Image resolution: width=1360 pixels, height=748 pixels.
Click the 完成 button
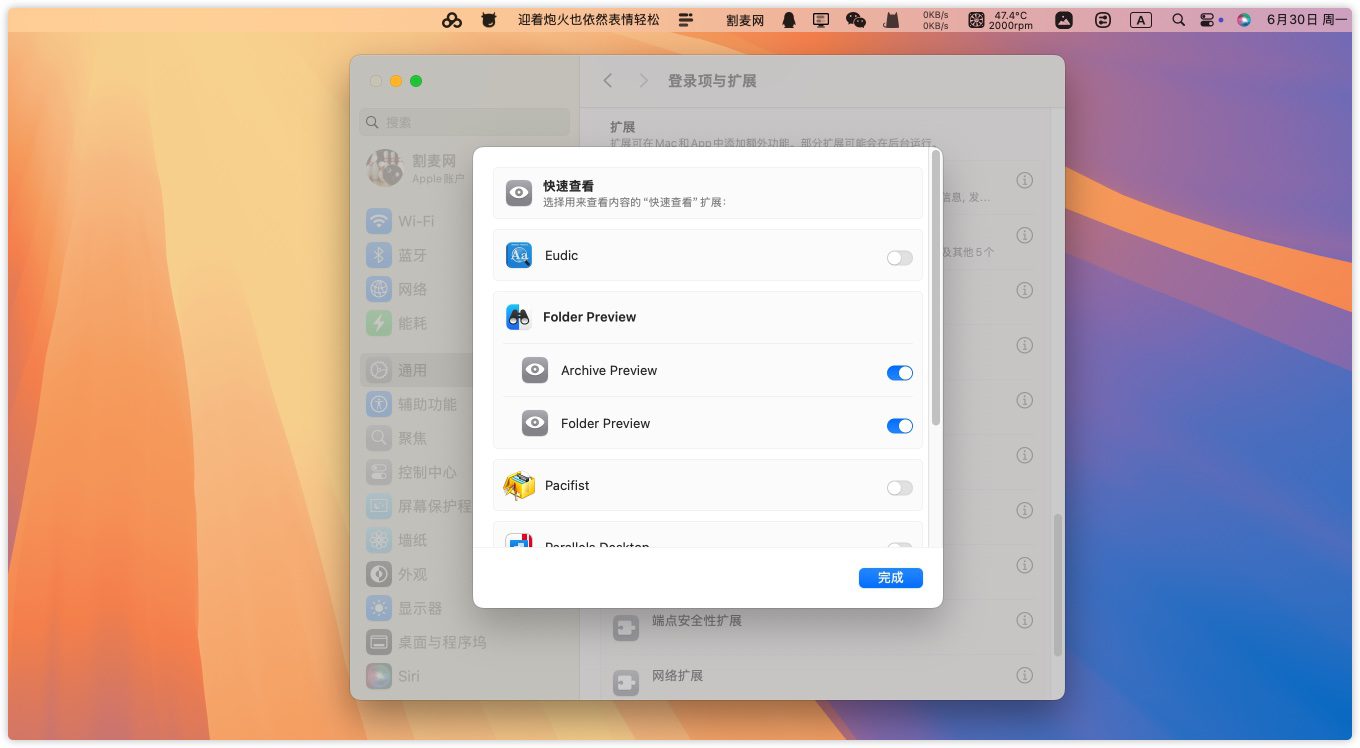pyautogui.click(x=890, y=578)
